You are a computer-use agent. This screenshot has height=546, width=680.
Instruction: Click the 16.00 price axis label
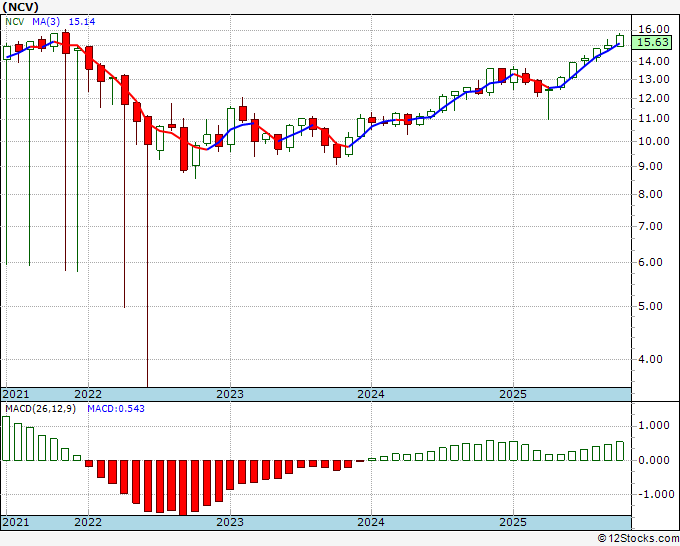[654, 29]
